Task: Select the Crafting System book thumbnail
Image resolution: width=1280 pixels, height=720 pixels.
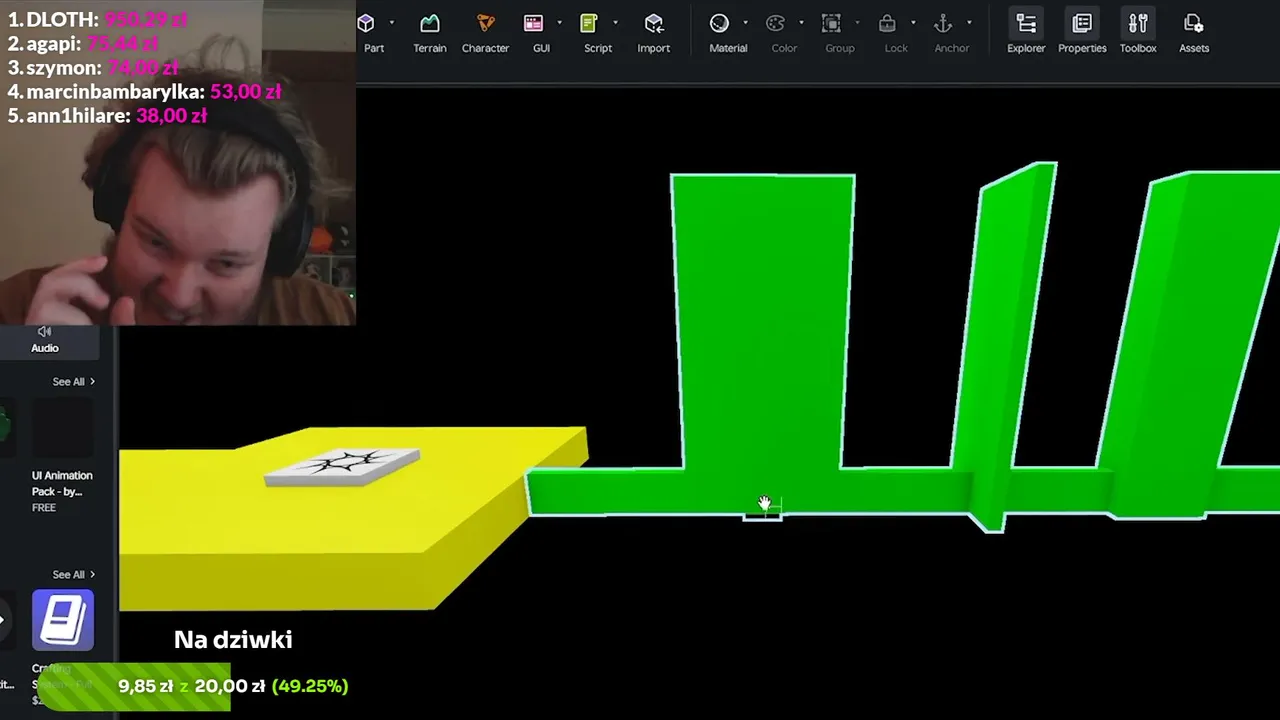Action: [63, 620]
